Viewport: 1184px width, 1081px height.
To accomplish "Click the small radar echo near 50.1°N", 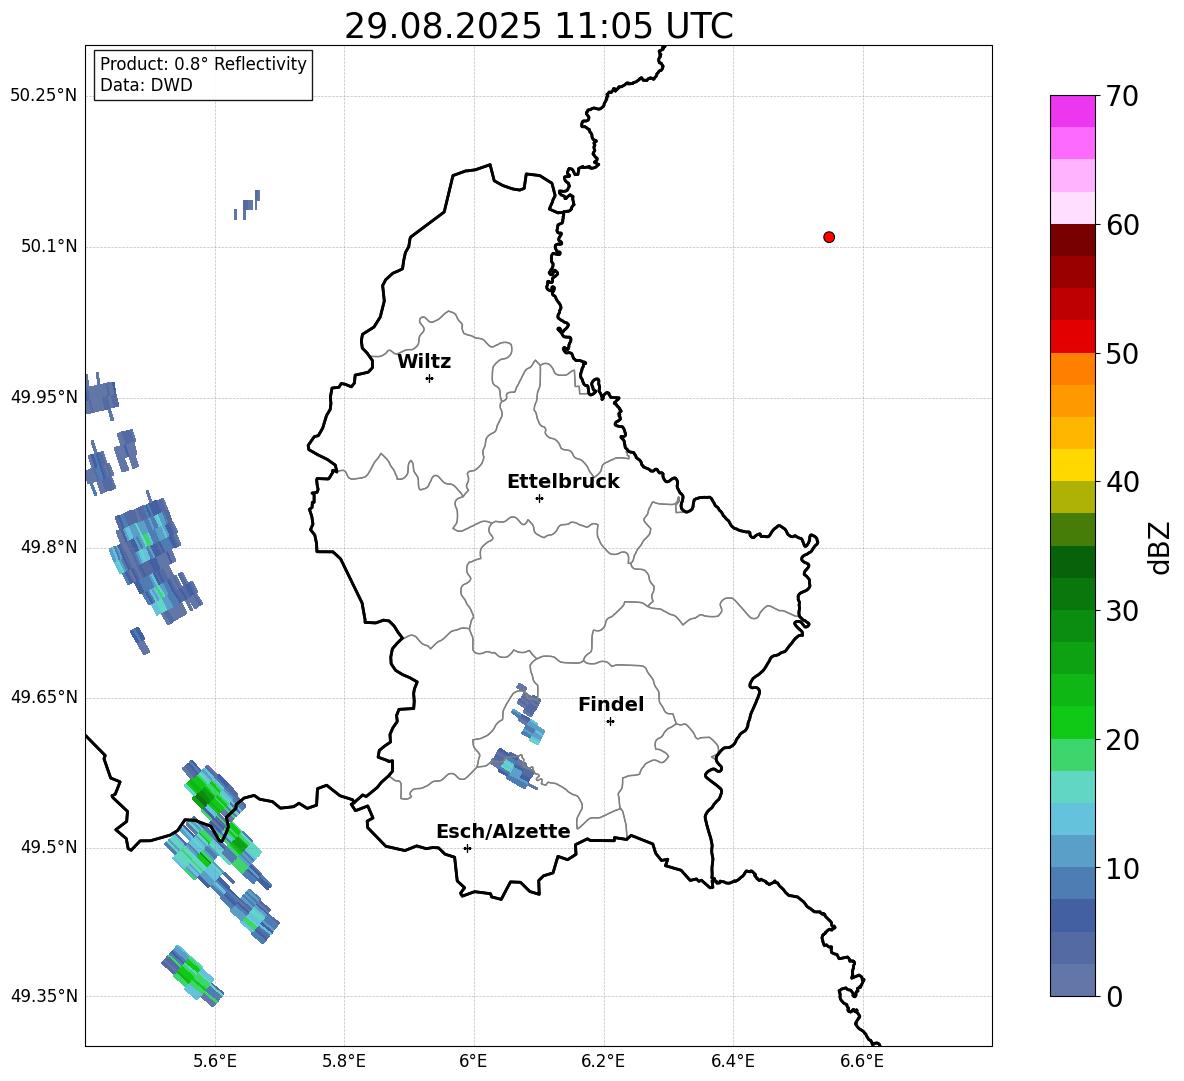I will [247, 205].
